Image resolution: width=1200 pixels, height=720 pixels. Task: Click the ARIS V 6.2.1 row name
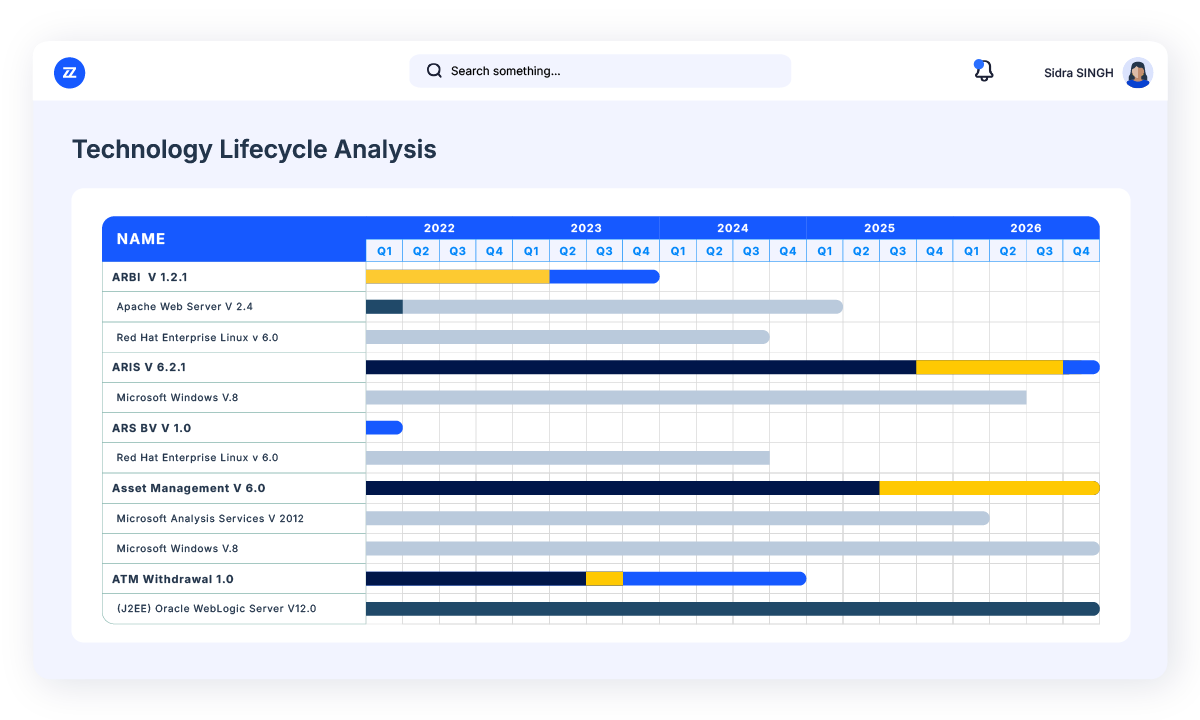[149, 367]
